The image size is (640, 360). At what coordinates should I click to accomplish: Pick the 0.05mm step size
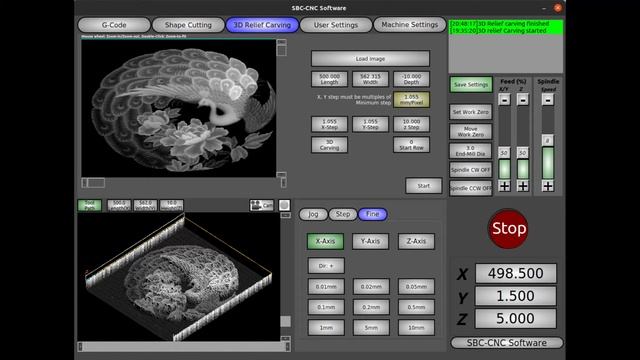pyautogui.click(x=416, y=287)
